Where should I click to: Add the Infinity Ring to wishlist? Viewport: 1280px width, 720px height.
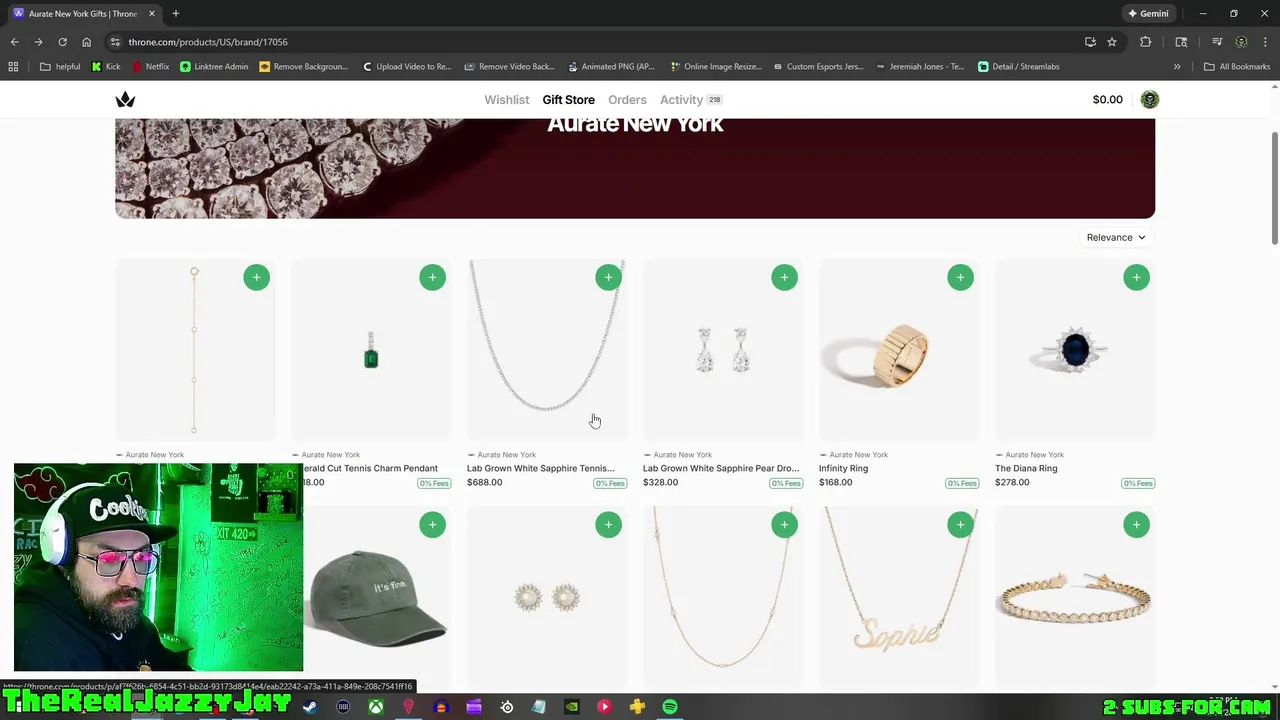point(960,277)
